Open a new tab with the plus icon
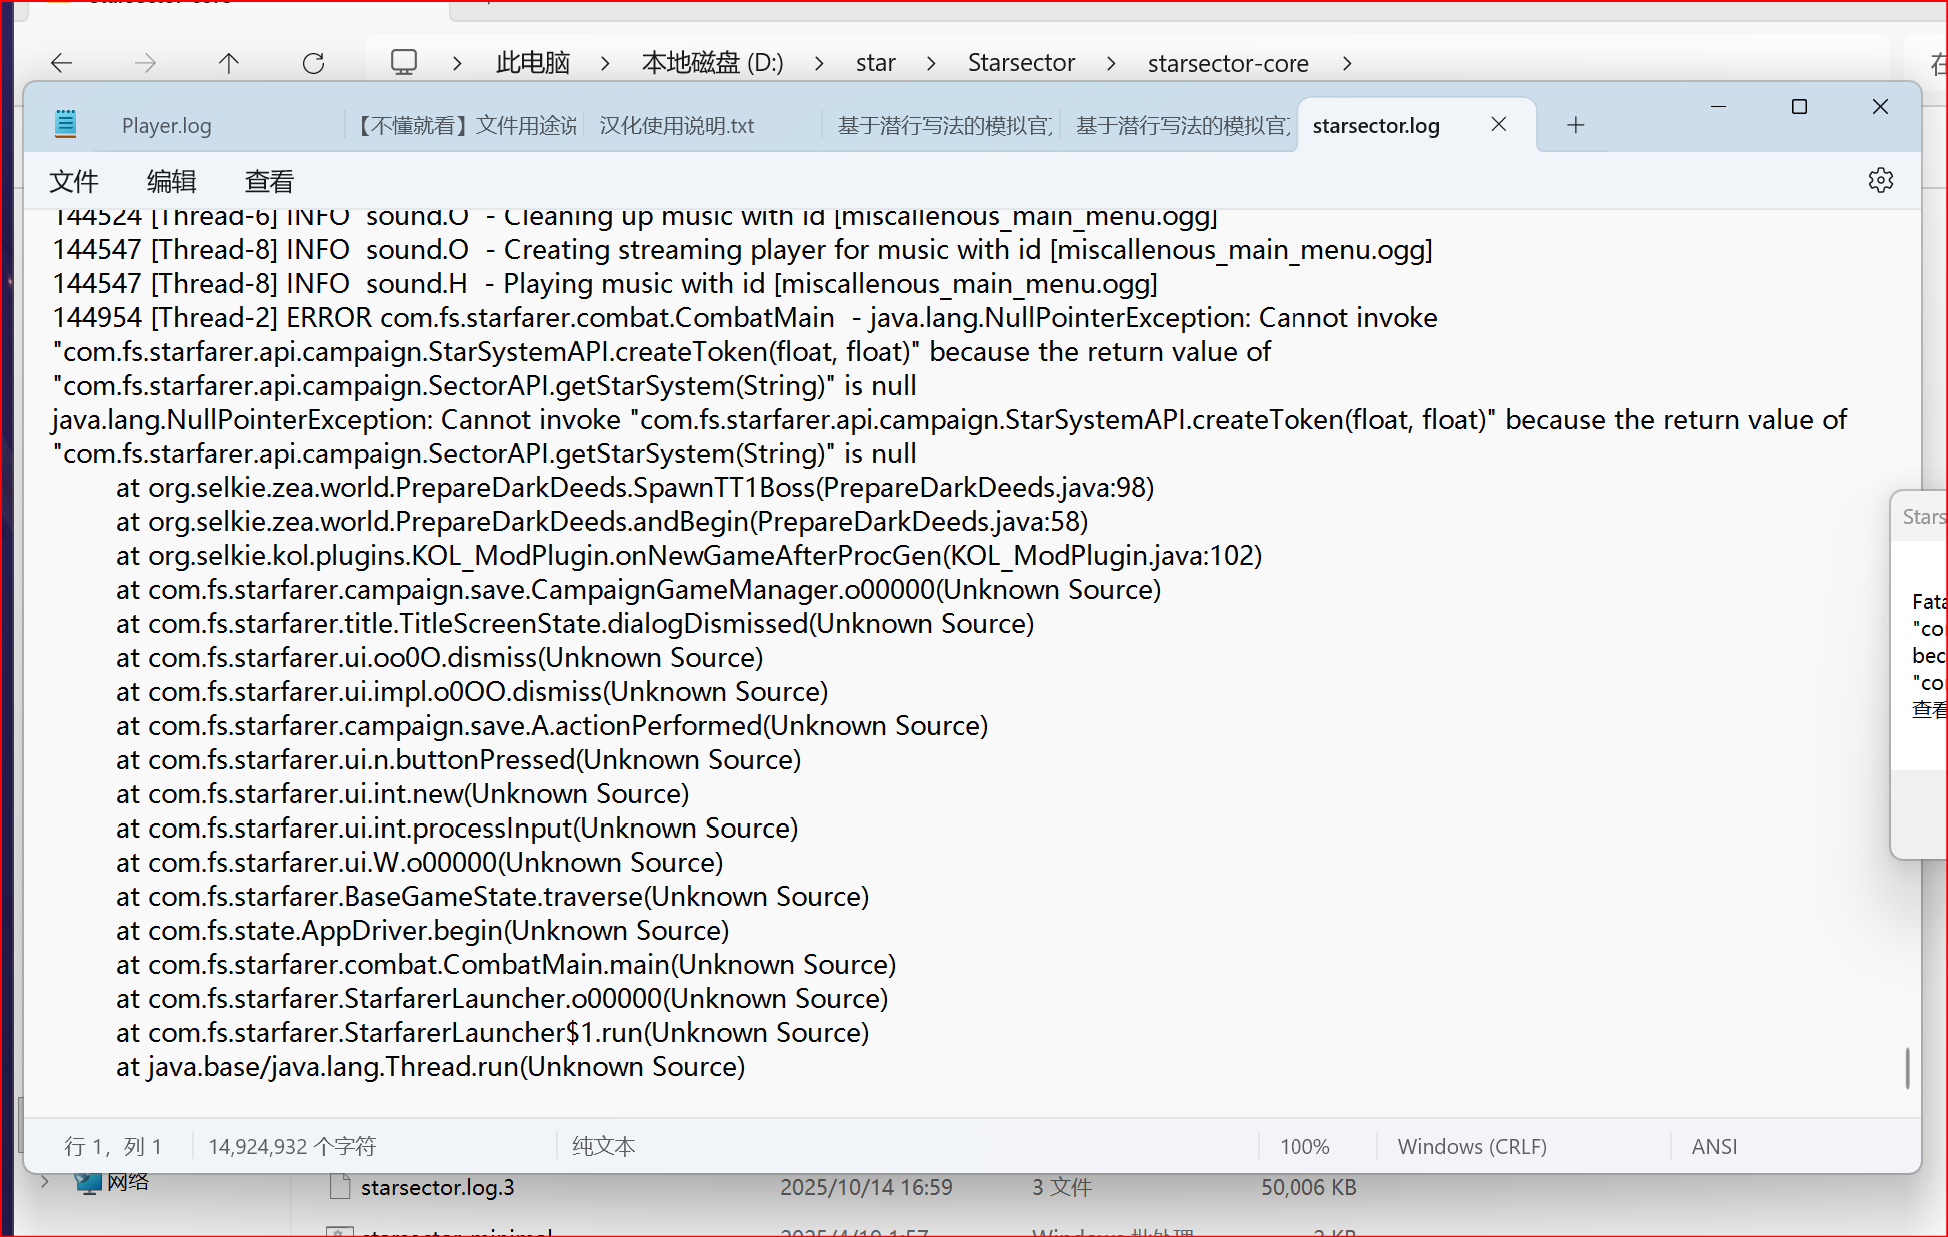Image resolution: width=1948 pixels, height=1237 pixels. pos(1576,125)
